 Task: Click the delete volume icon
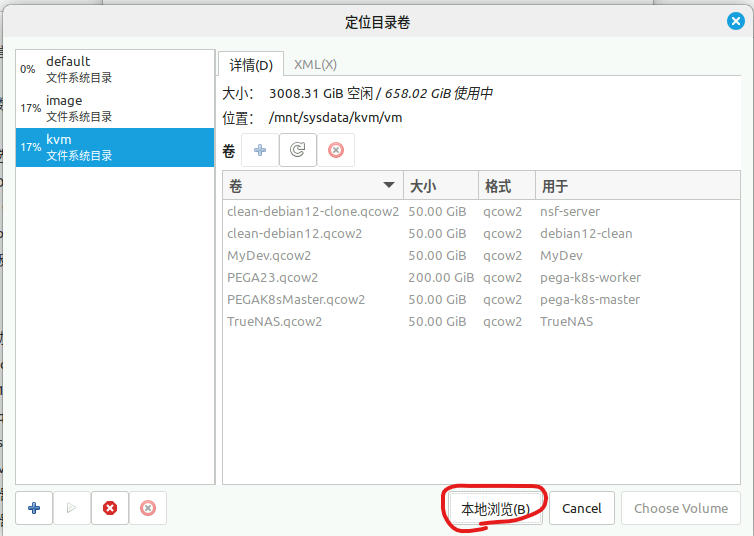336,150
